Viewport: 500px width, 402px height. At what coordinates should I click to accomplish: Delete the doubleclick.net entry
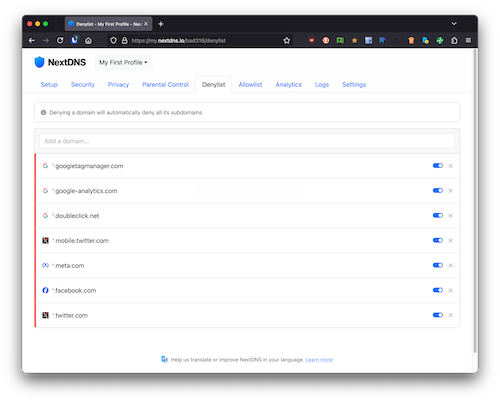450,215
